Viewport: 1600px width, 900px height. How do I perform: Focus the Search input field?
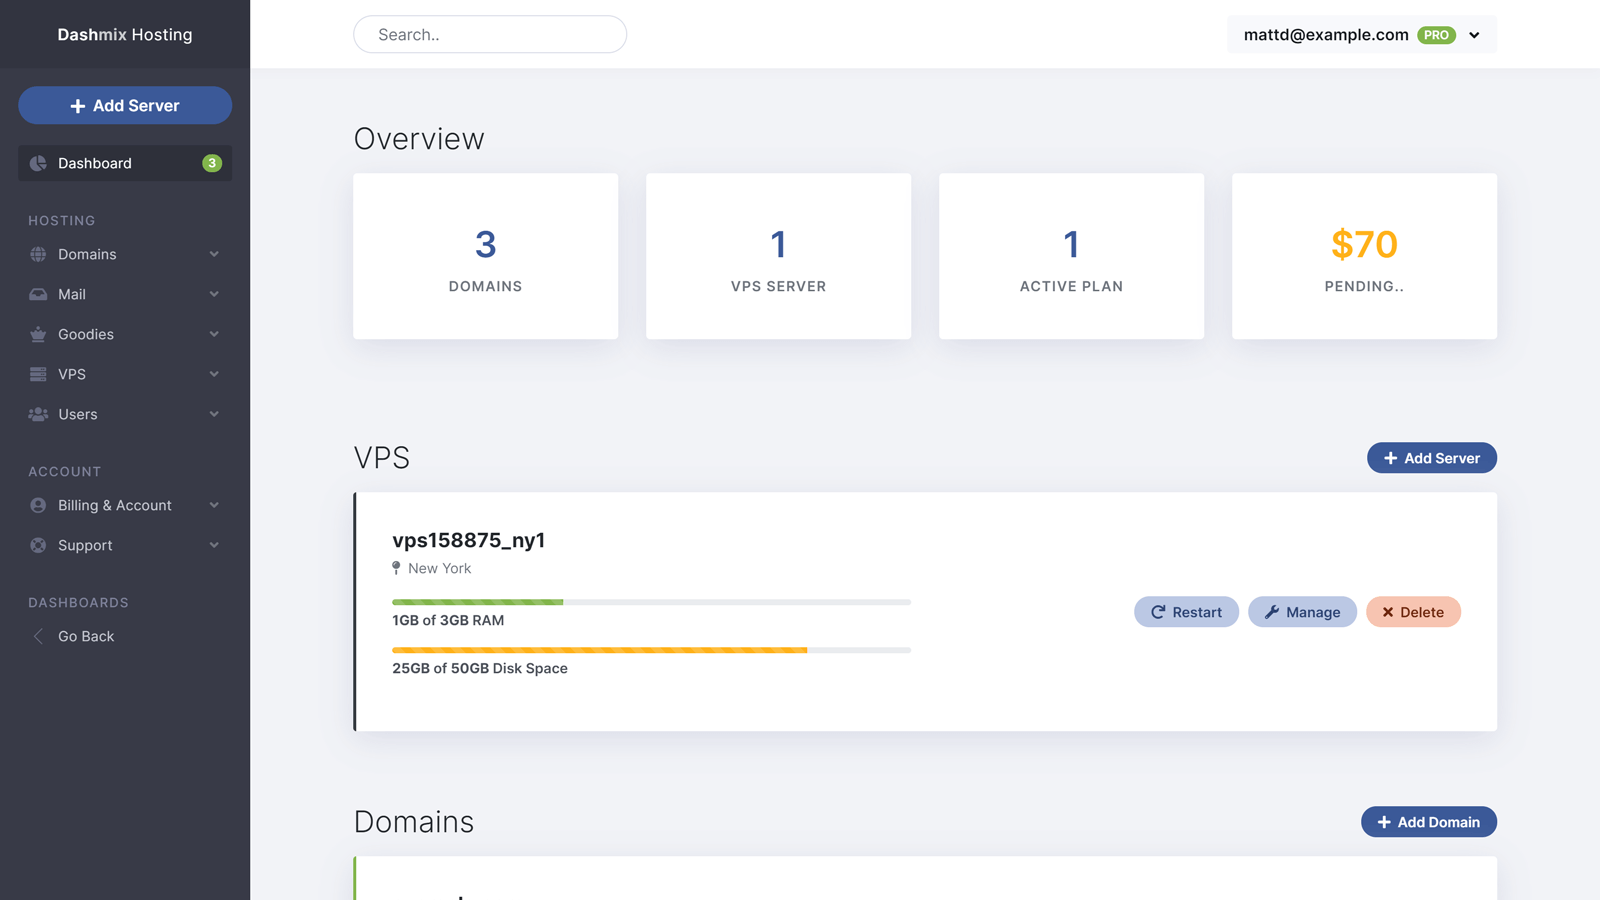[x=490, y=35]
